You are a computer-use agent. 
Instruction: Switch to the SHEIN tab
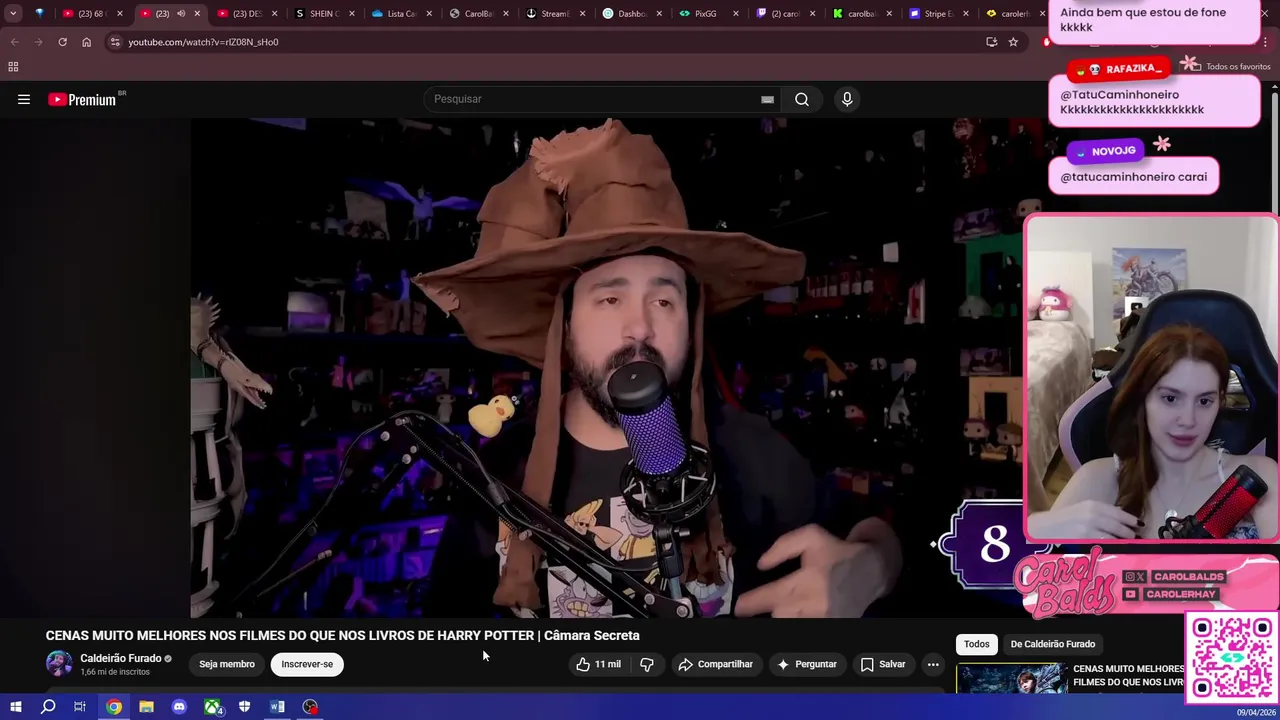pos(324,14)
